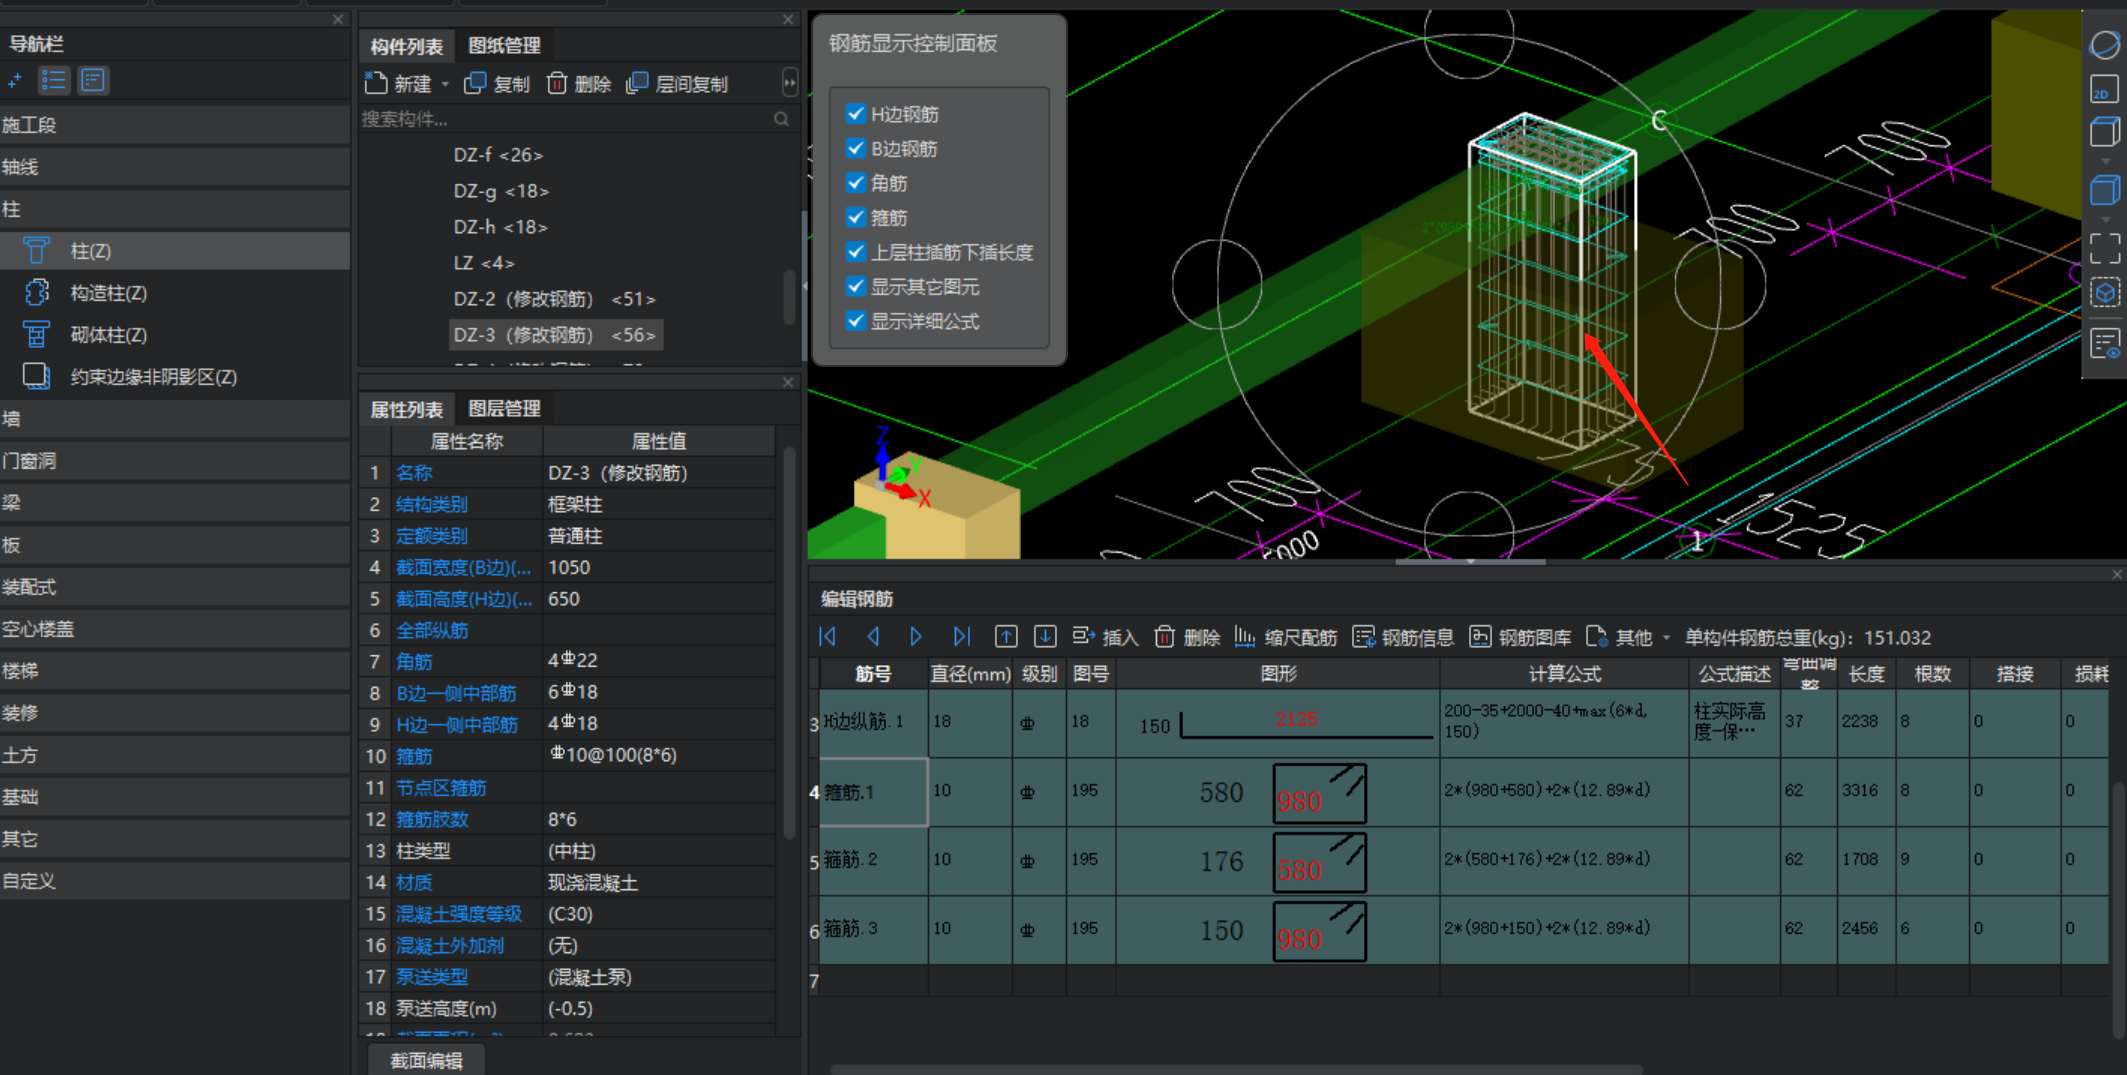
Task: Click 新建 icon in component list
Action: click(x=376, y=84)
